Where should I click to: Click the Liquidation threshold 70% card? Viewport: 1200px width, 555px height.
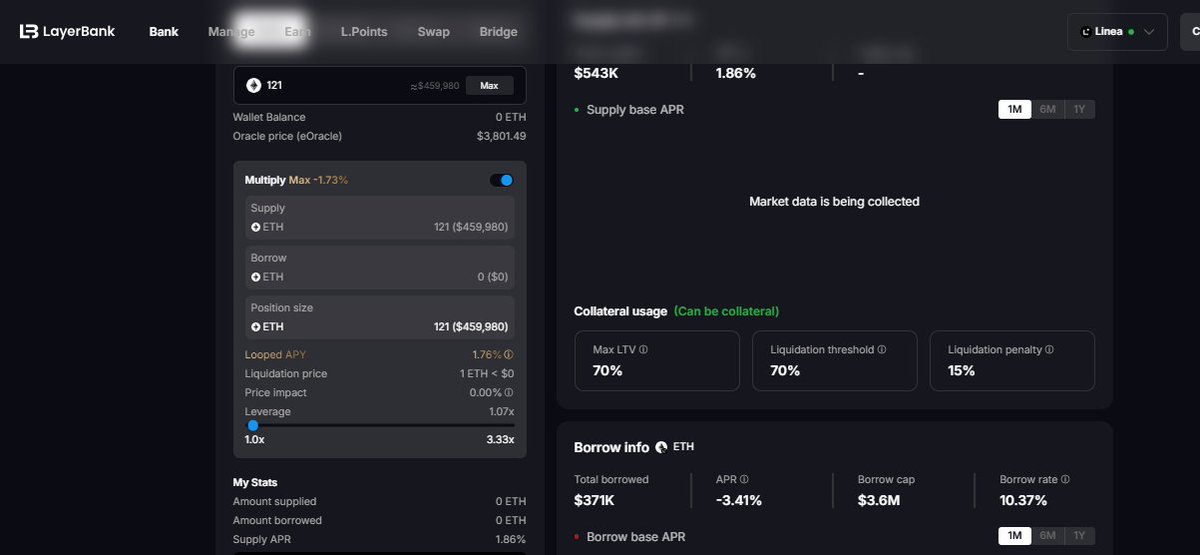click(x=835, y=360)
